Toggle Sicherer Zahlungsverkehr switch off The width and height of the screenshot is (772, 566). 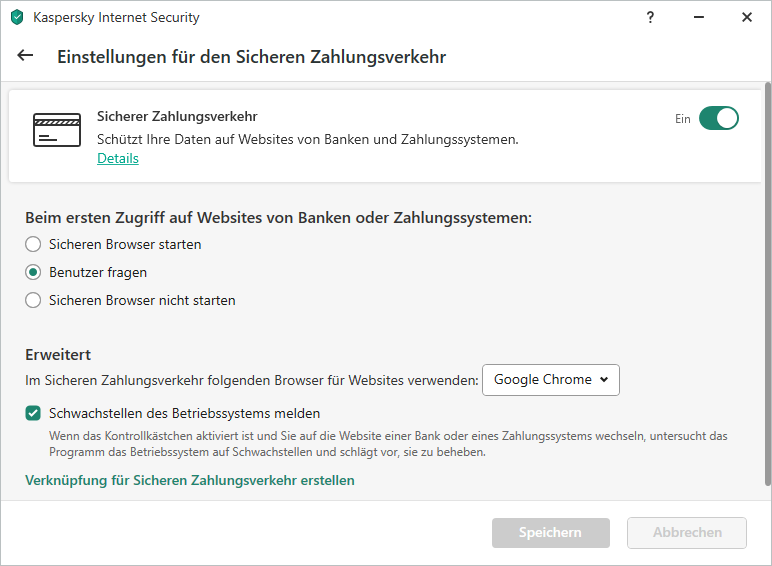tap(718, 118)
